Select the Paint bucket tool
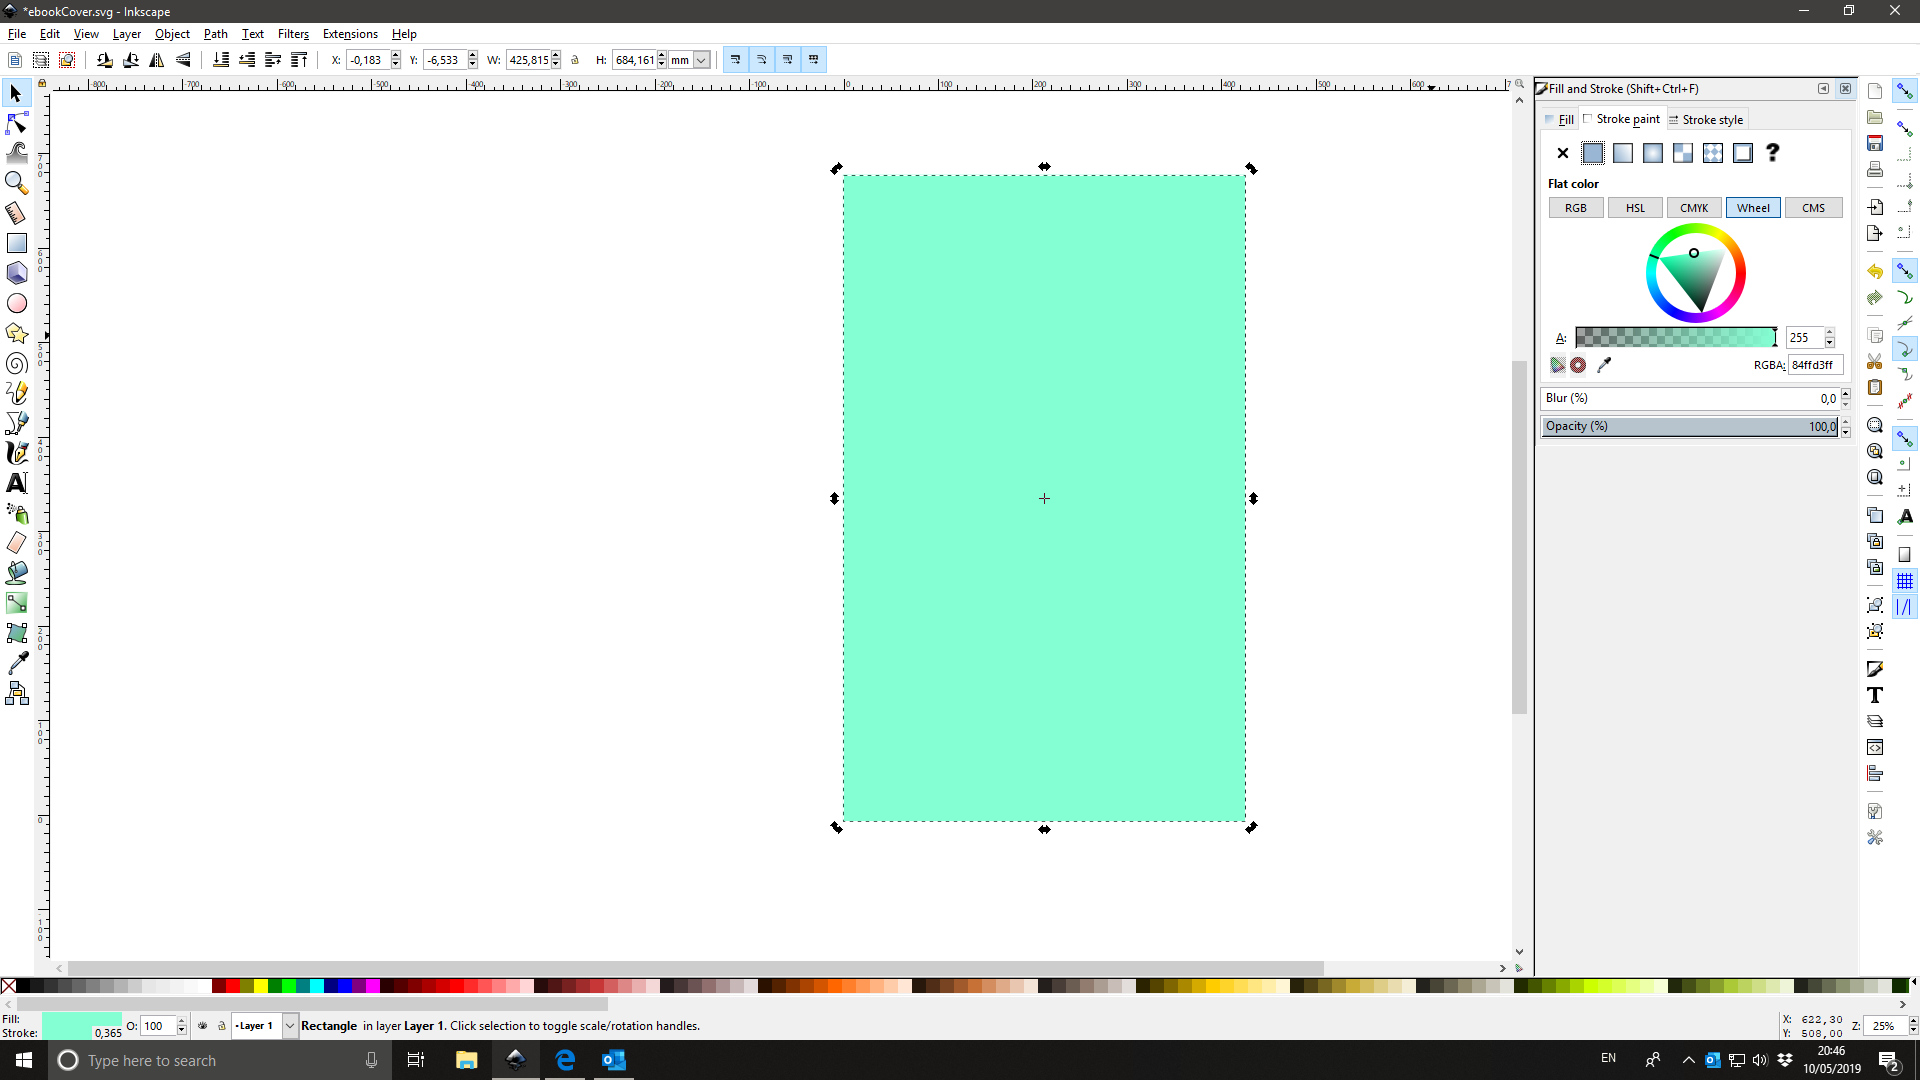This screenshot has width=1920, height=1080. [16, 573]
